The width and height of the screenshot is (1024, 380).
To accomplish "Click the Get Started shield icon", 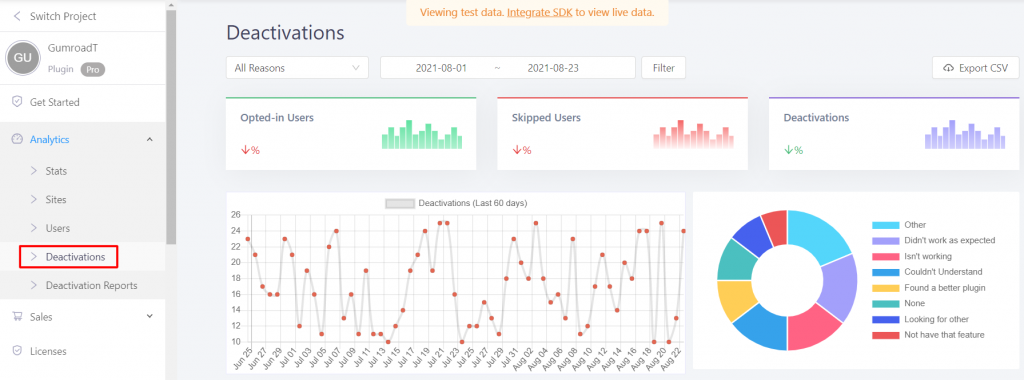I will click(18, 102).
